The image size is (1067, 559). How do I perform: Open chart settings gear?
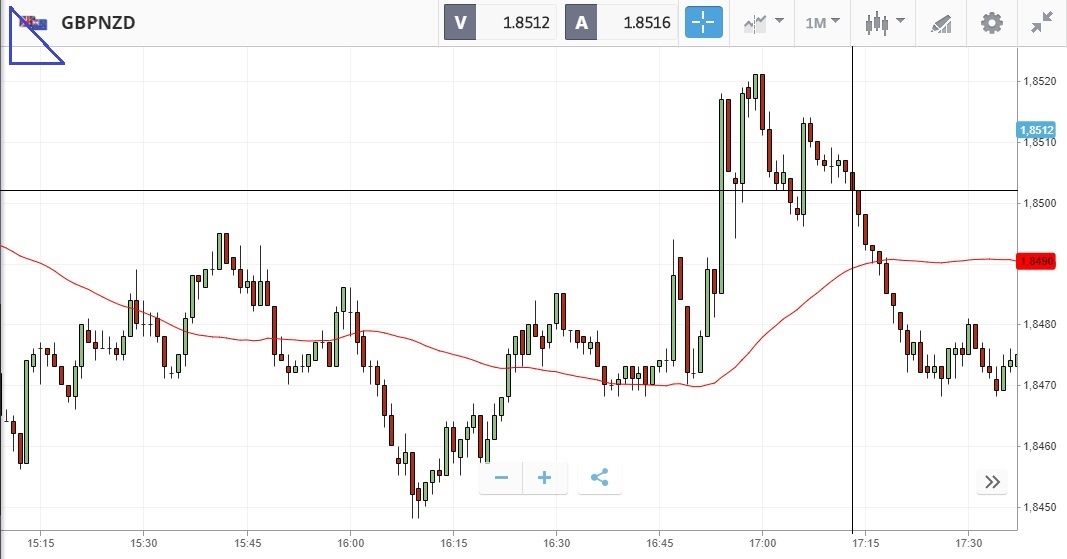[991, 22]
